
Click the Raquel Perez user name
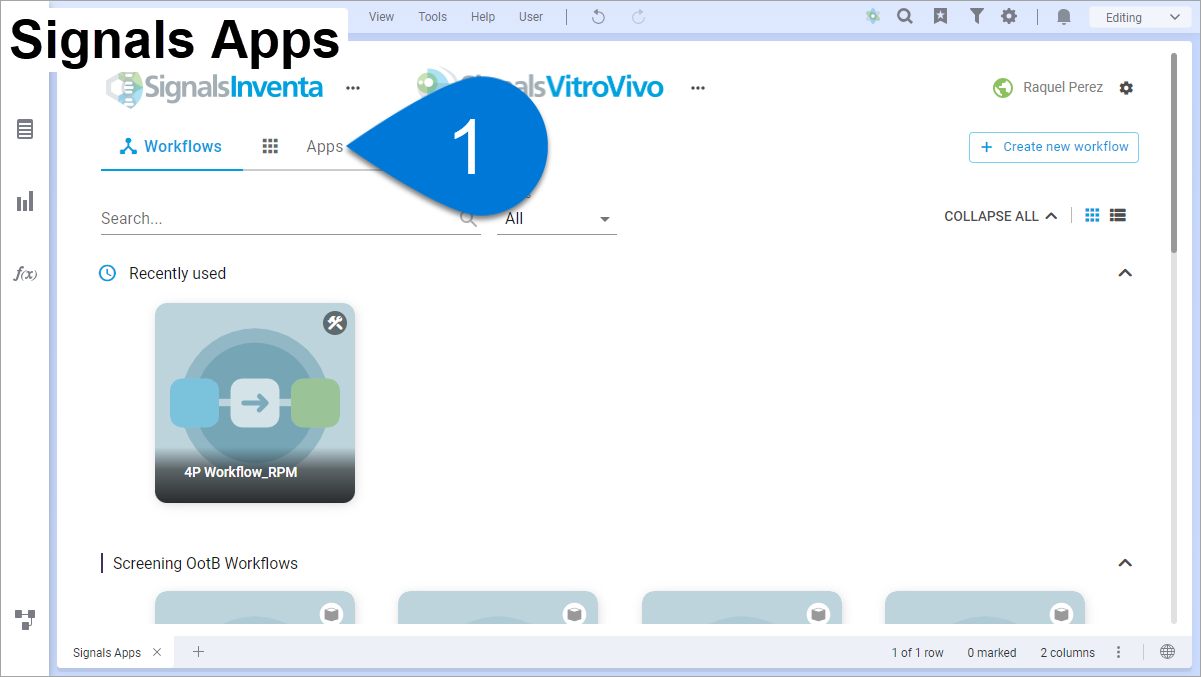(x=1063, y=88)
